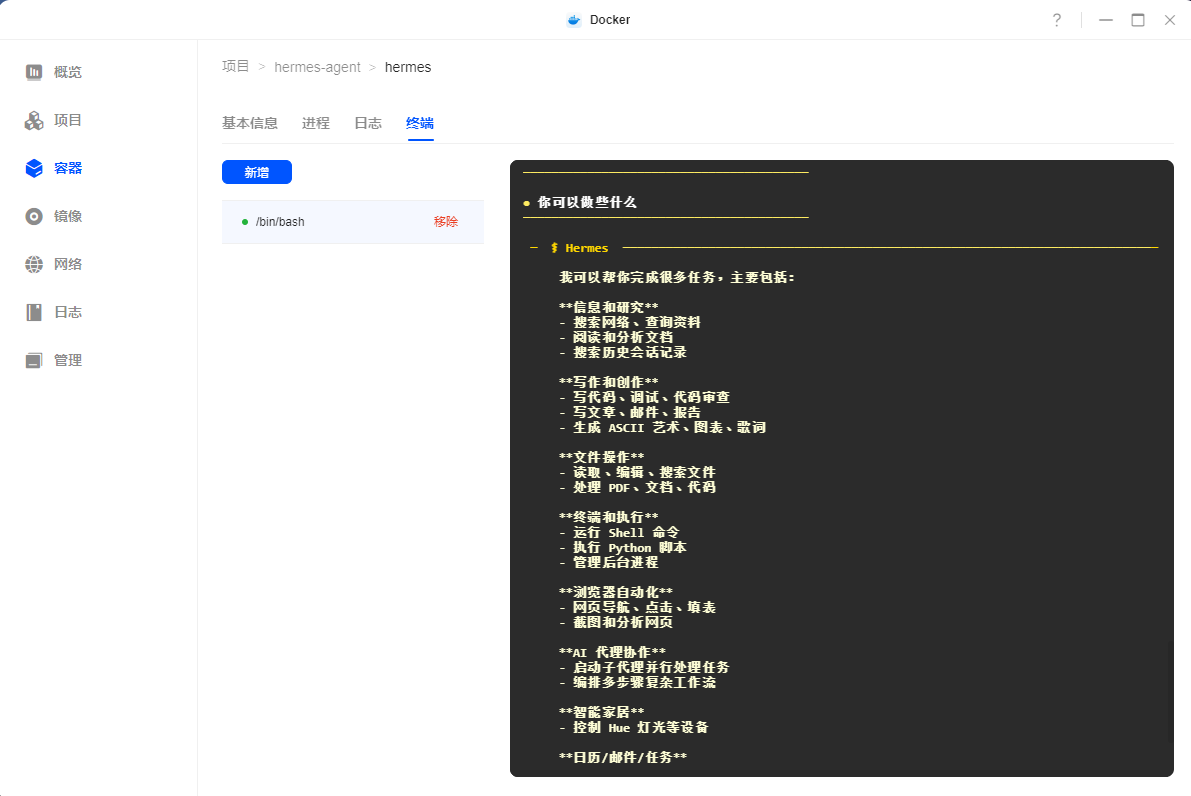Screen dimensions: 1191x796
Task: Navigate to hermes-agent in the breadcrumb
Action: coord(317,67)
